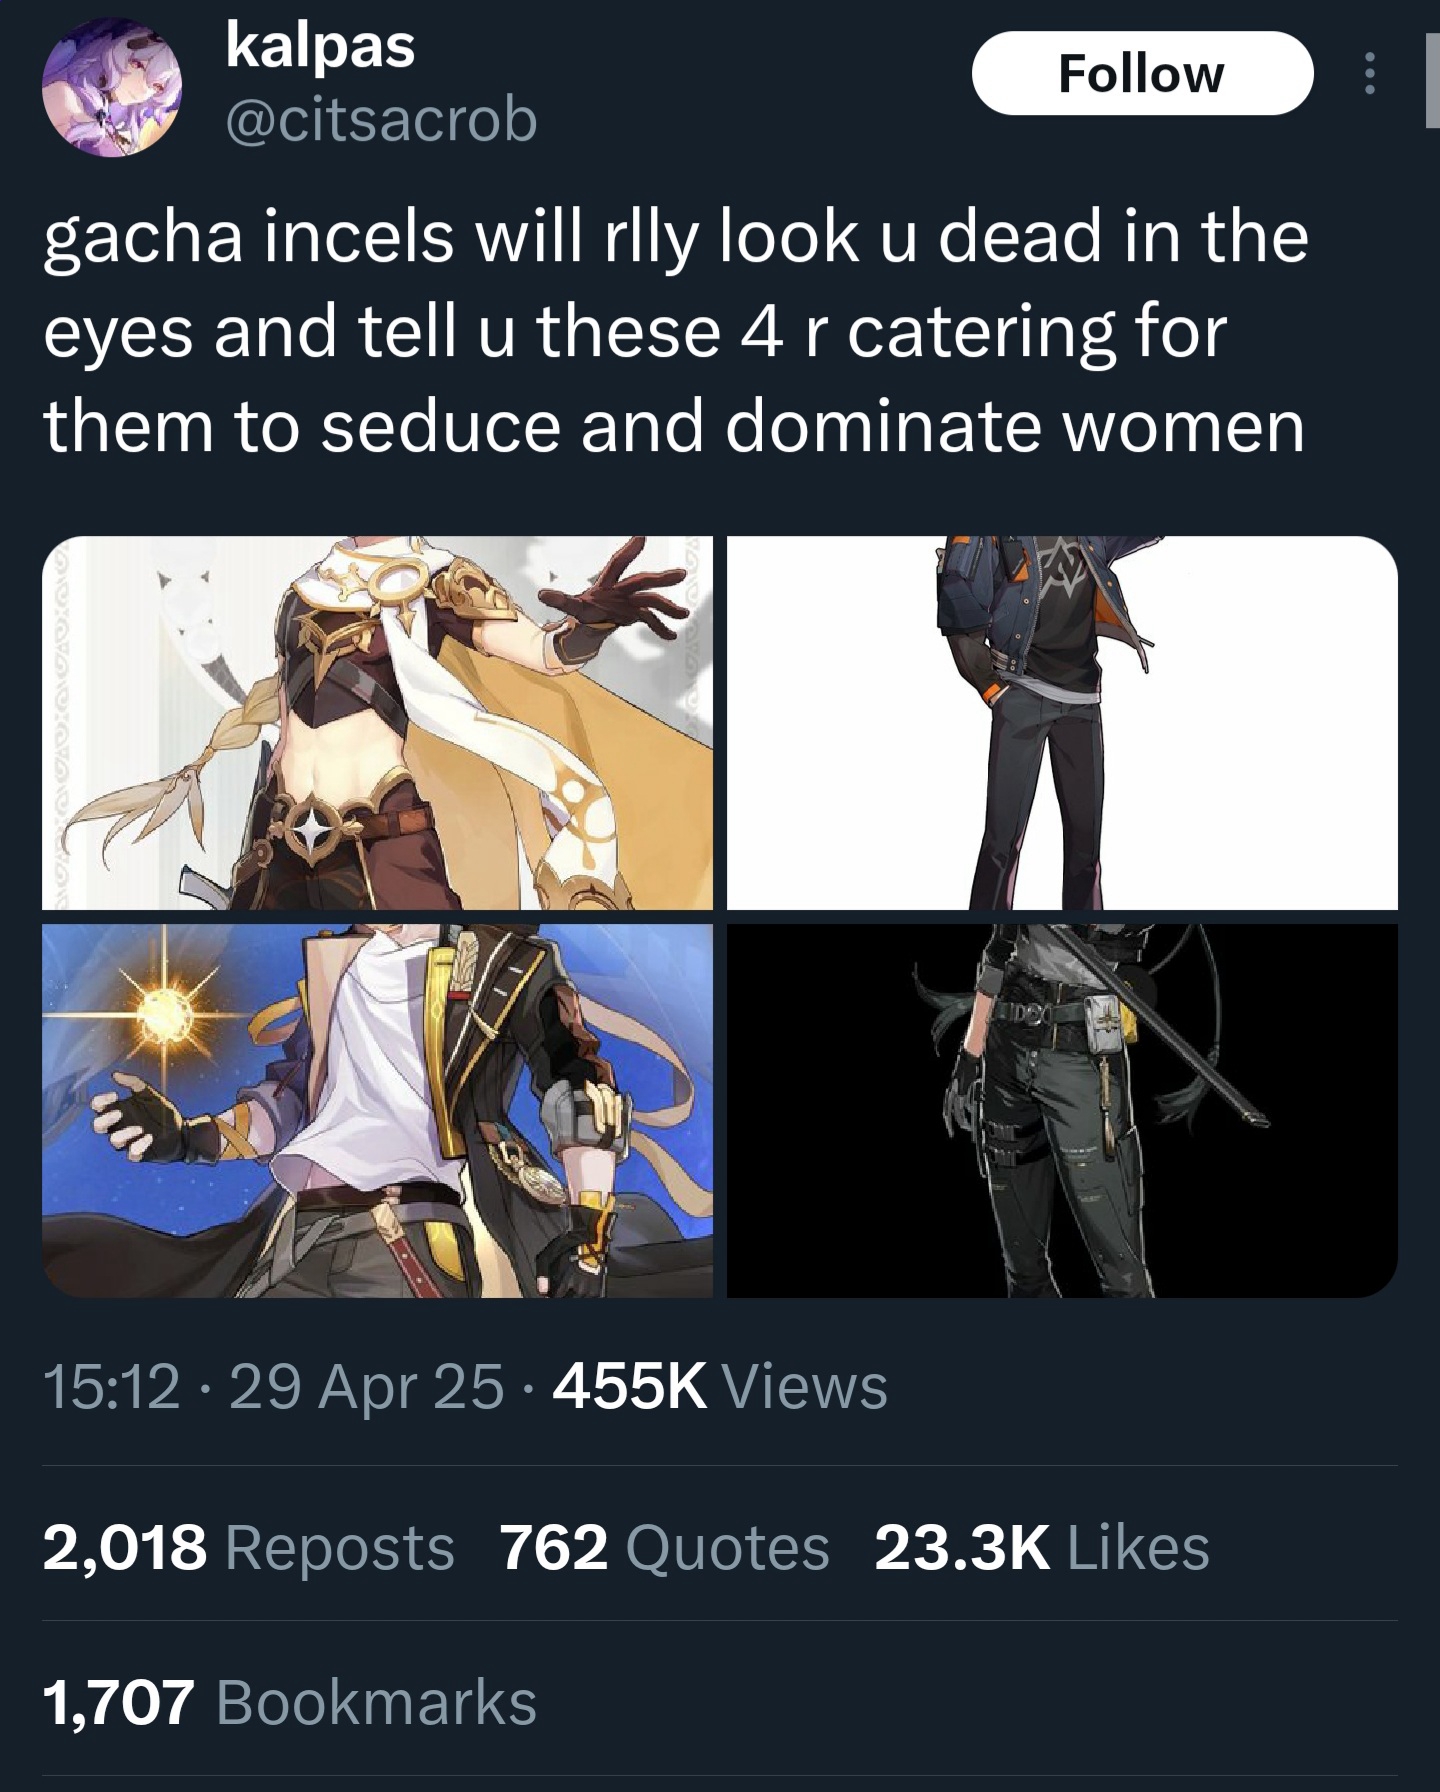Open kalpas profile avatar picture
The width and height of the screenshot is (1440, 1792).
(112, 87)
